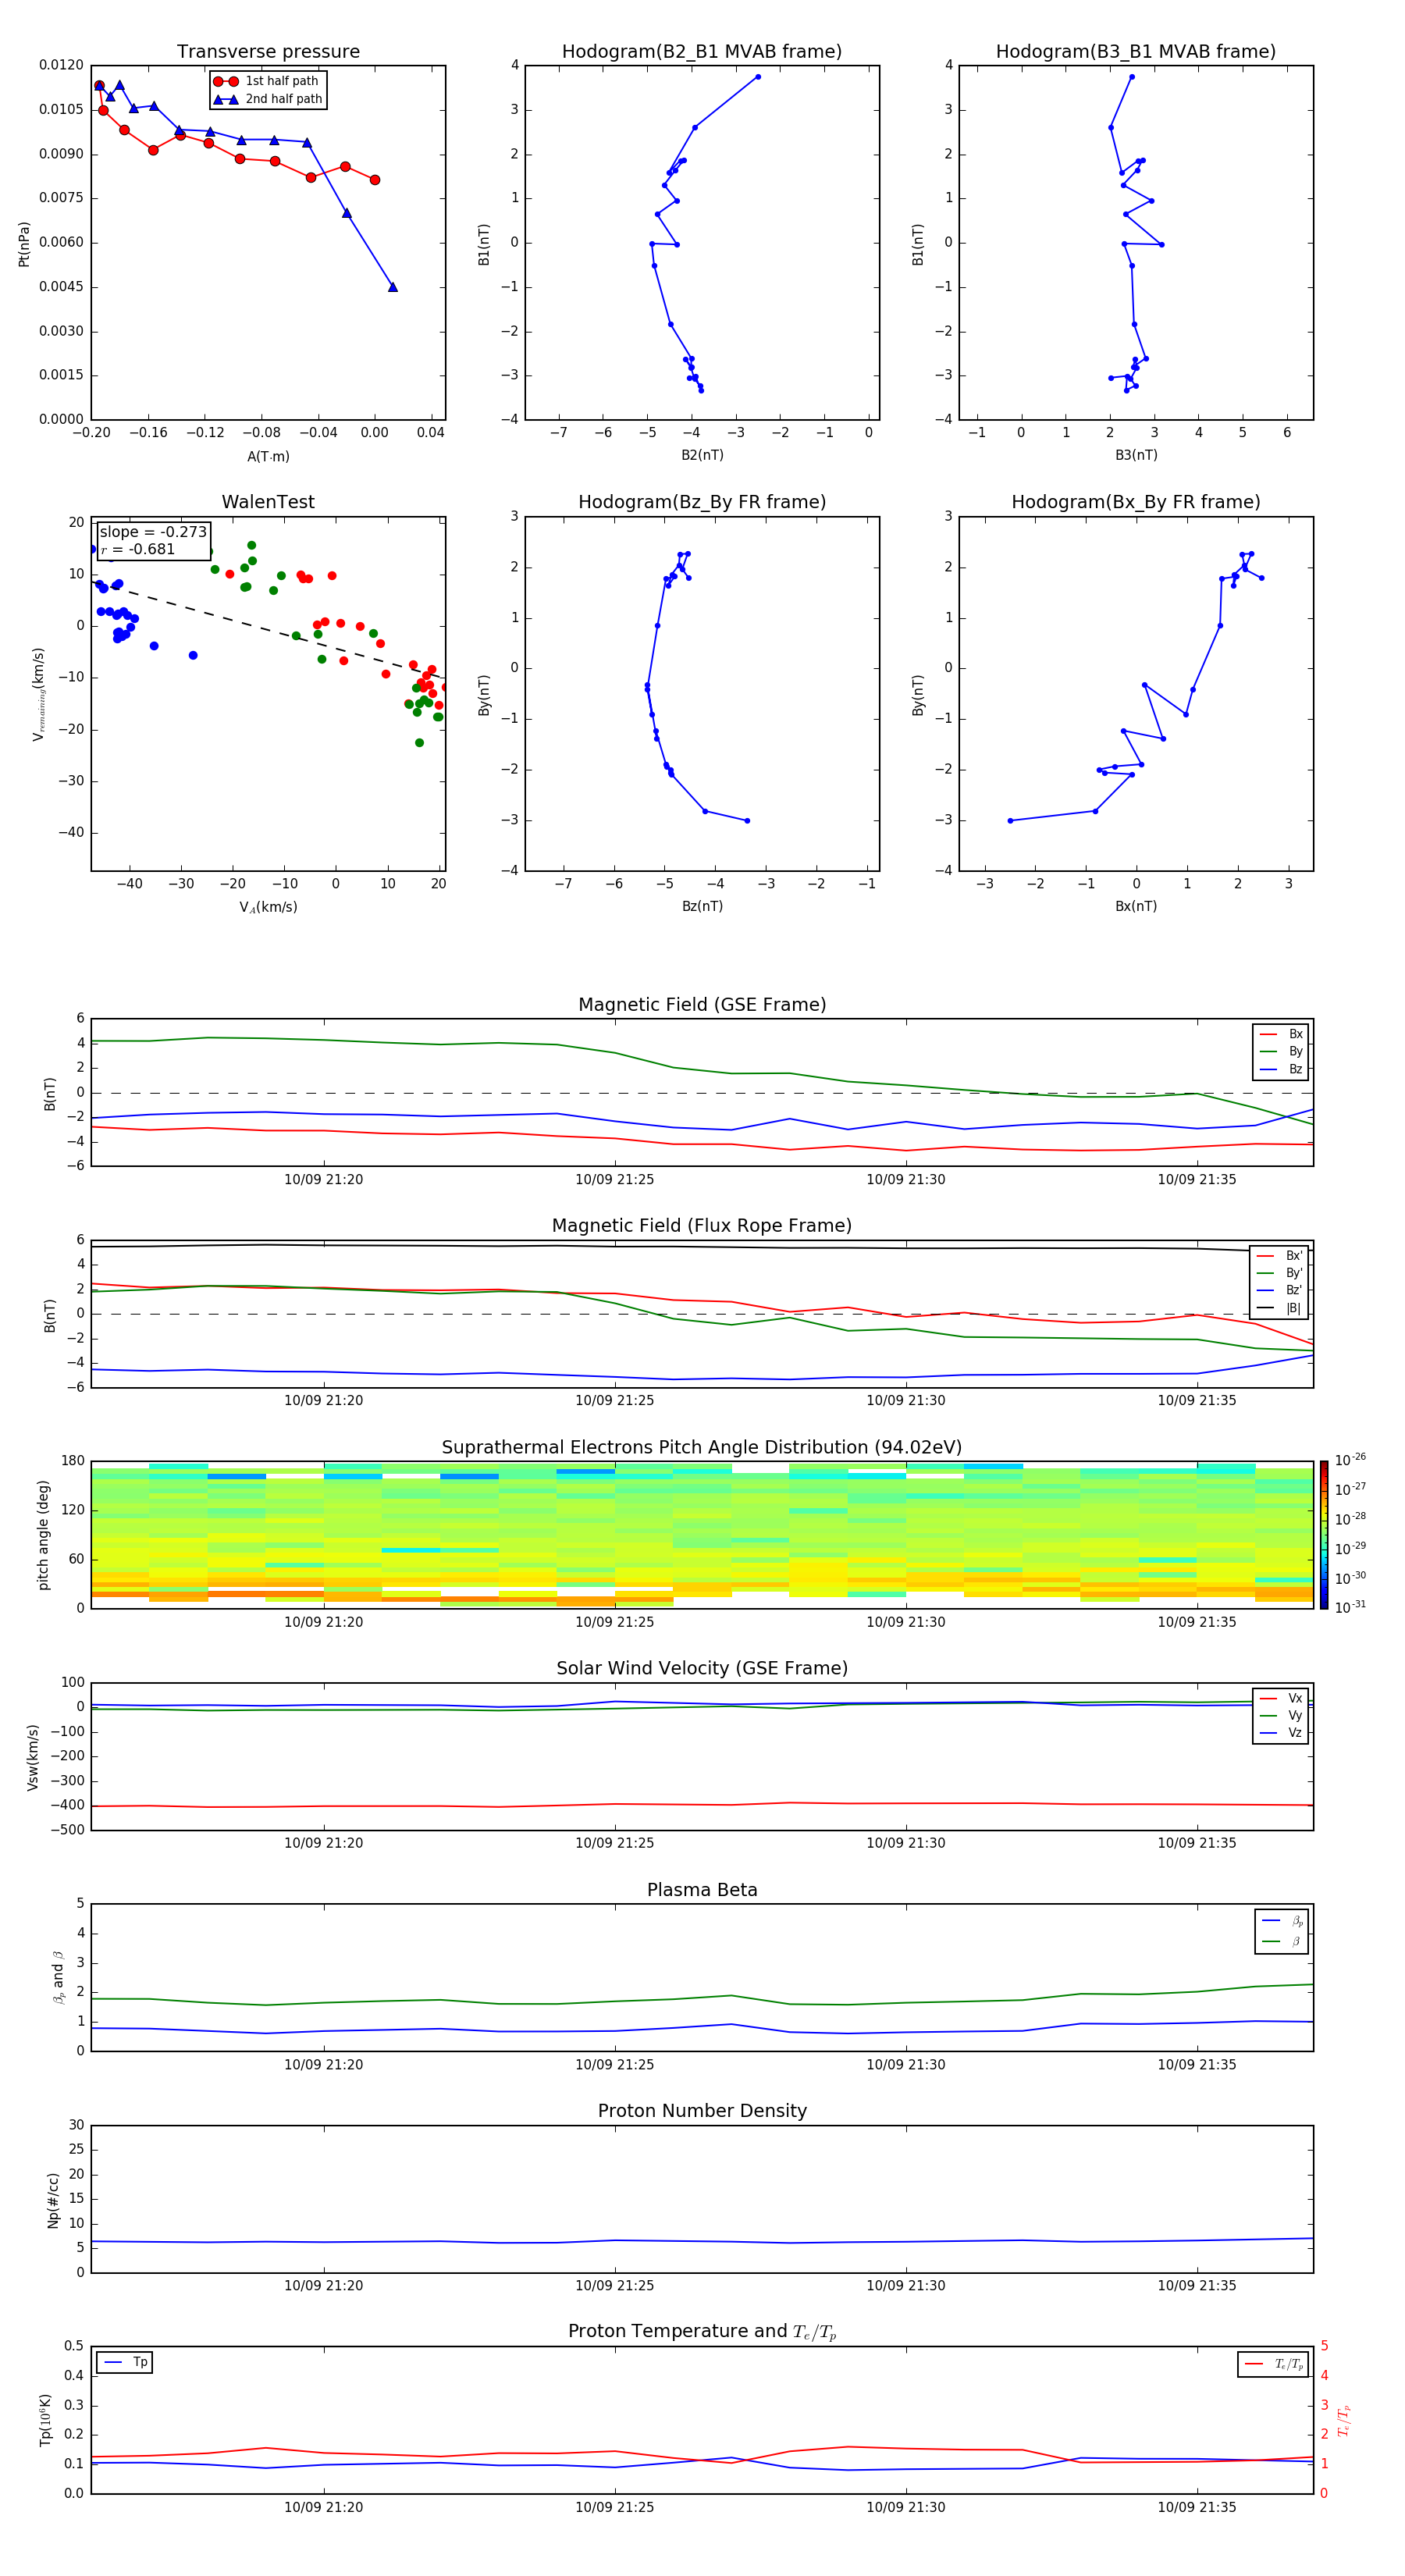Click the 'Vsw(km/s)' axis label

pos(32,1757)
